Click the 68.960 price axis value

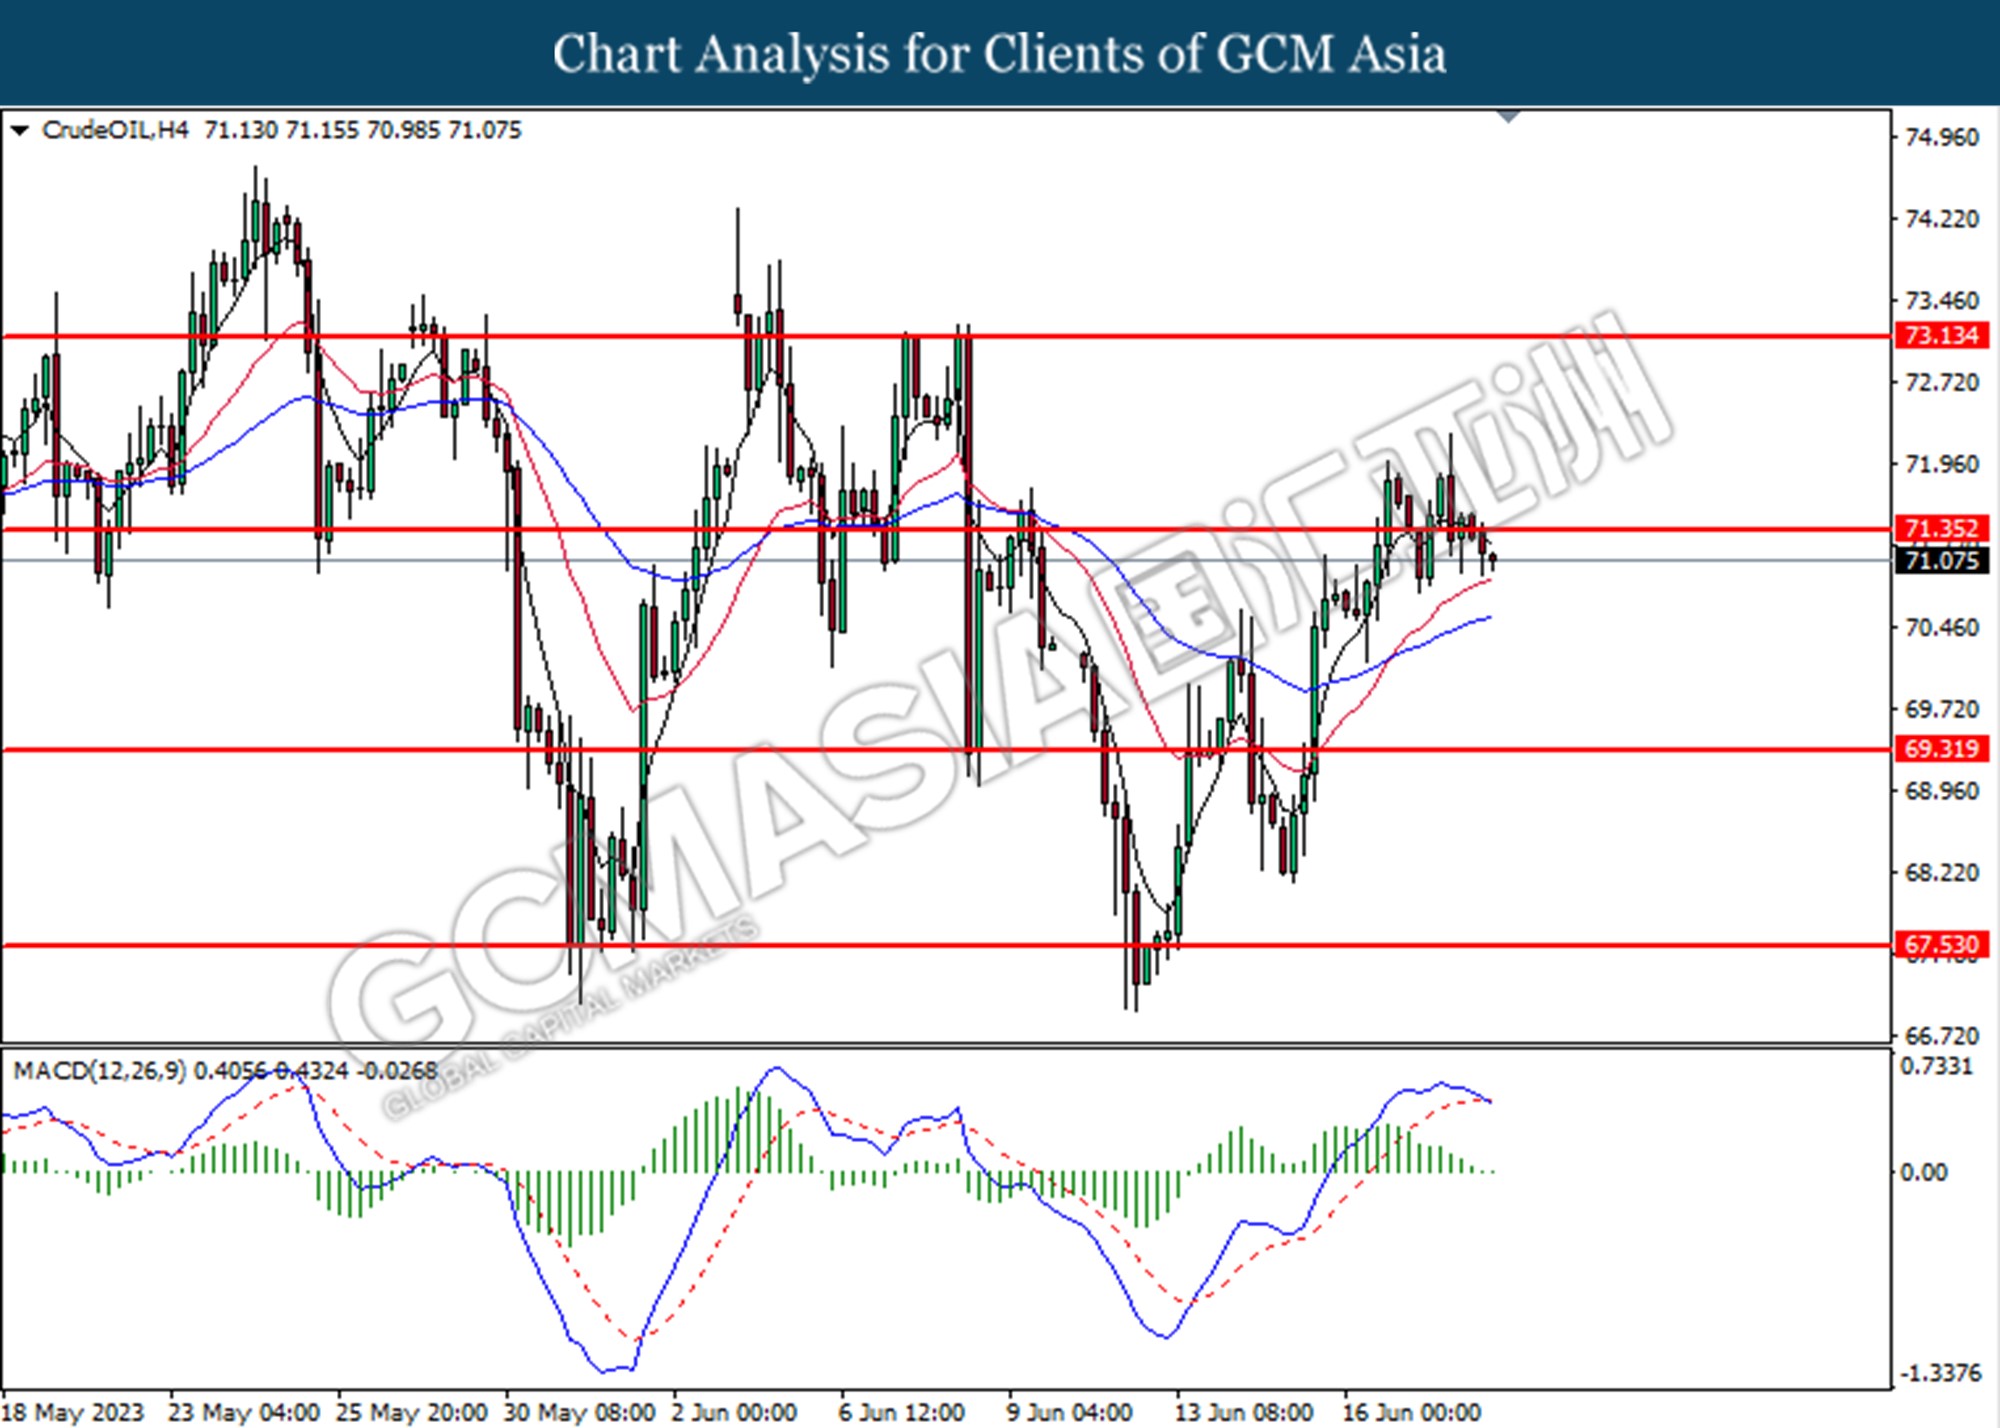click(x=1941, y=791)
